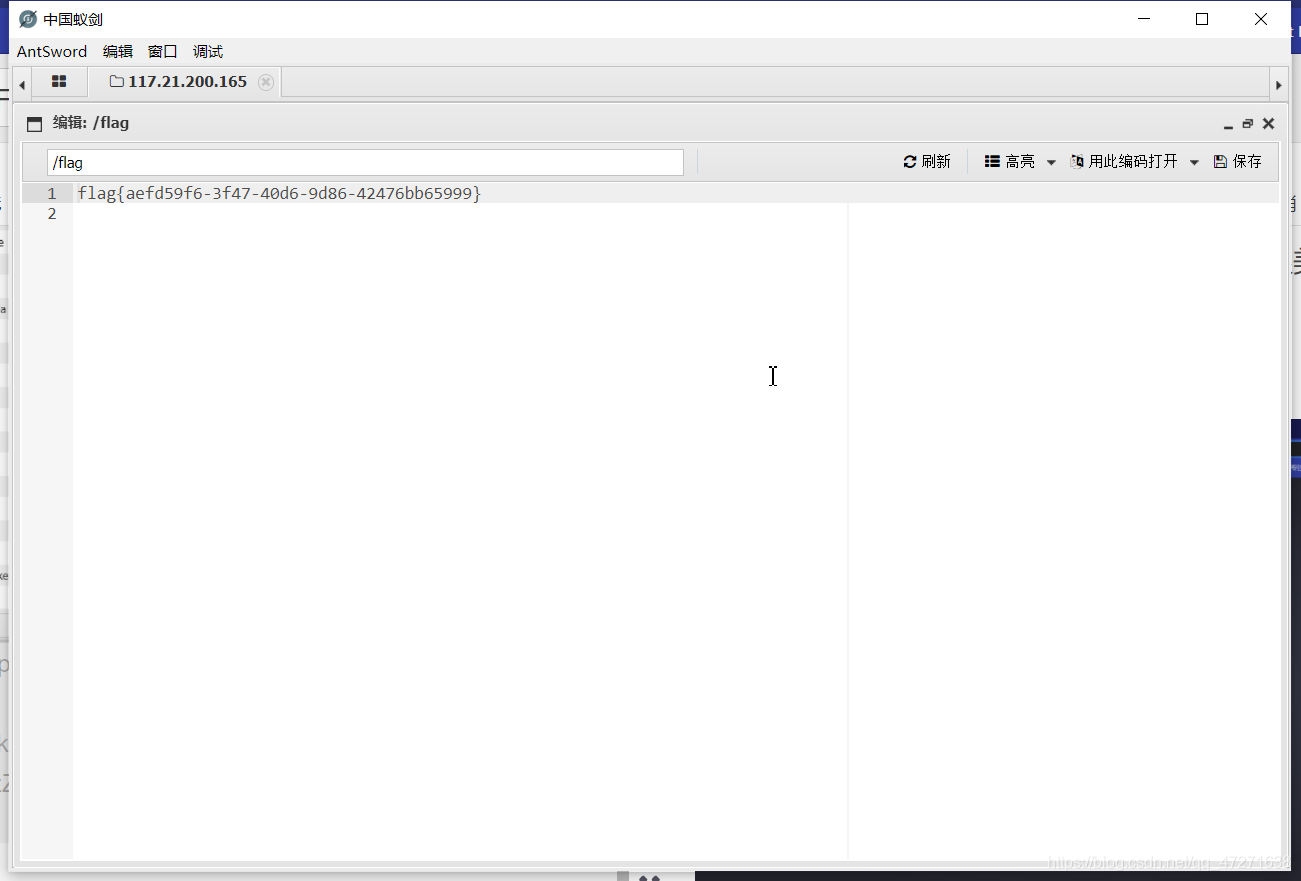
Task: Open the AntSword menu
Action: pyautogui.click(x=52, y=51)
